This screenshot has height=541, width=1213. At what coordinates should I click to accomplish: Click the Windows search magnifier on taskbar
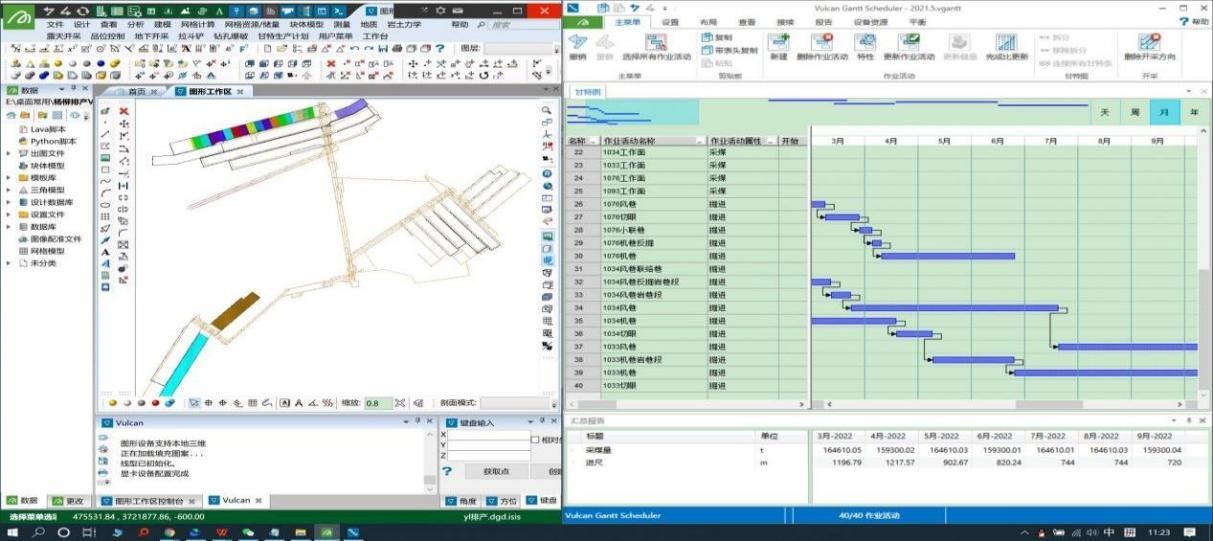point(39,533)
